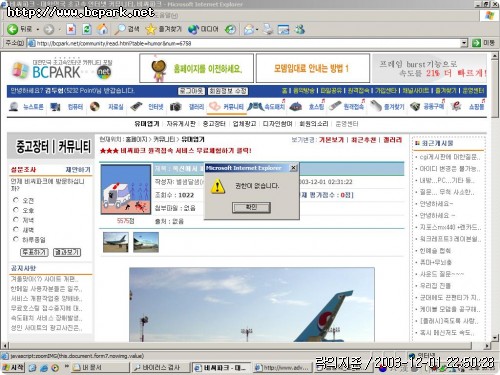
Task: Click the Print icon in IE toolbar
Action: pyautogui.click(x=268, y=29)
